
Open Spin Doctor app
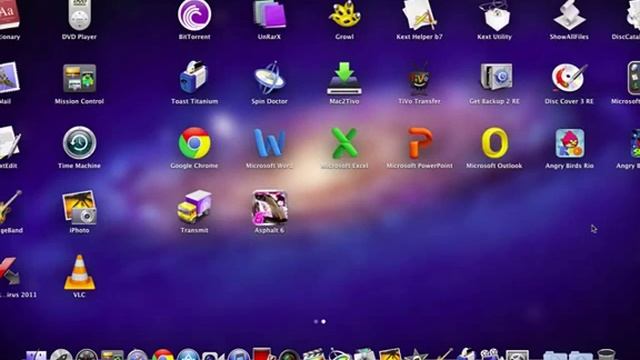tap(269, 78)
